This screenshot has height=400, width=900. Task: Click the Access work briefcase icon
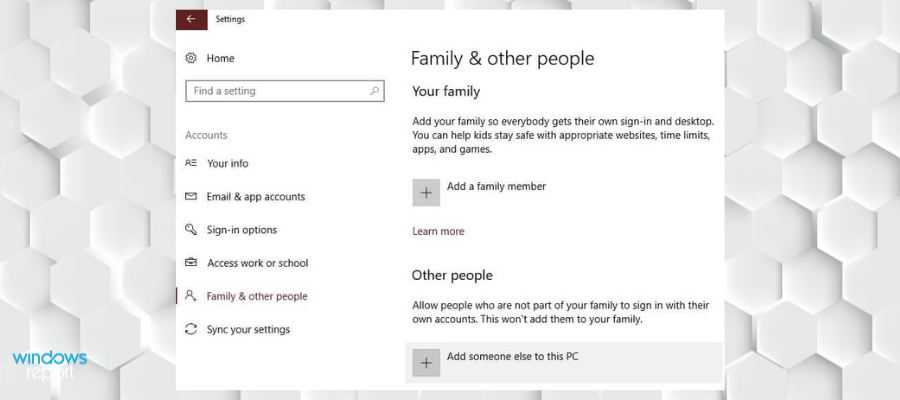click(191, 263)
